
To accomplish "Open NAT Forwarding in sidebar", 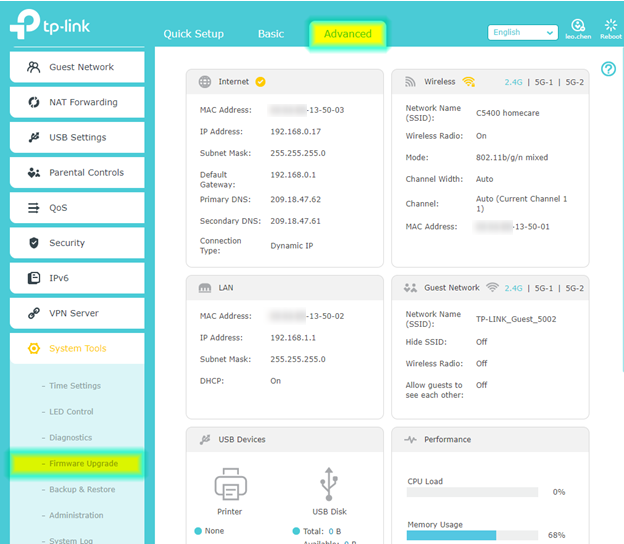I will click(x=77, y=102).
